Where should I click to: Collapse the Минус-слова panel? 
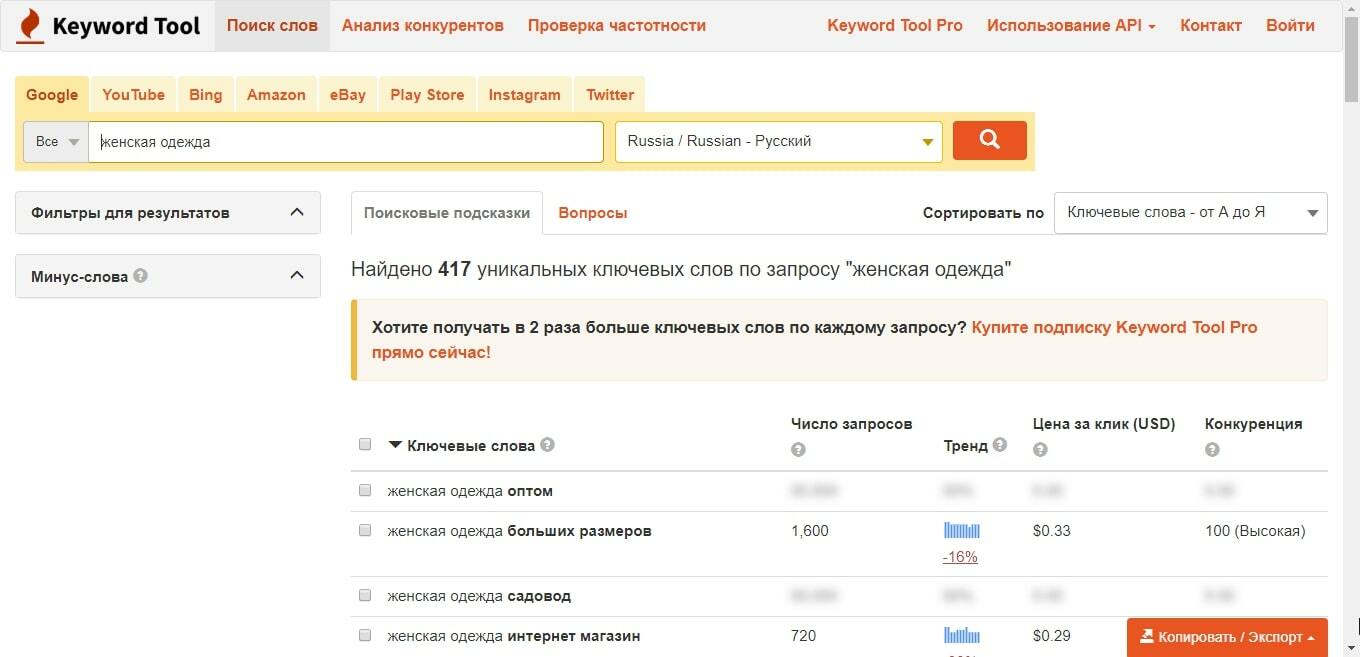tap(168, 276)
